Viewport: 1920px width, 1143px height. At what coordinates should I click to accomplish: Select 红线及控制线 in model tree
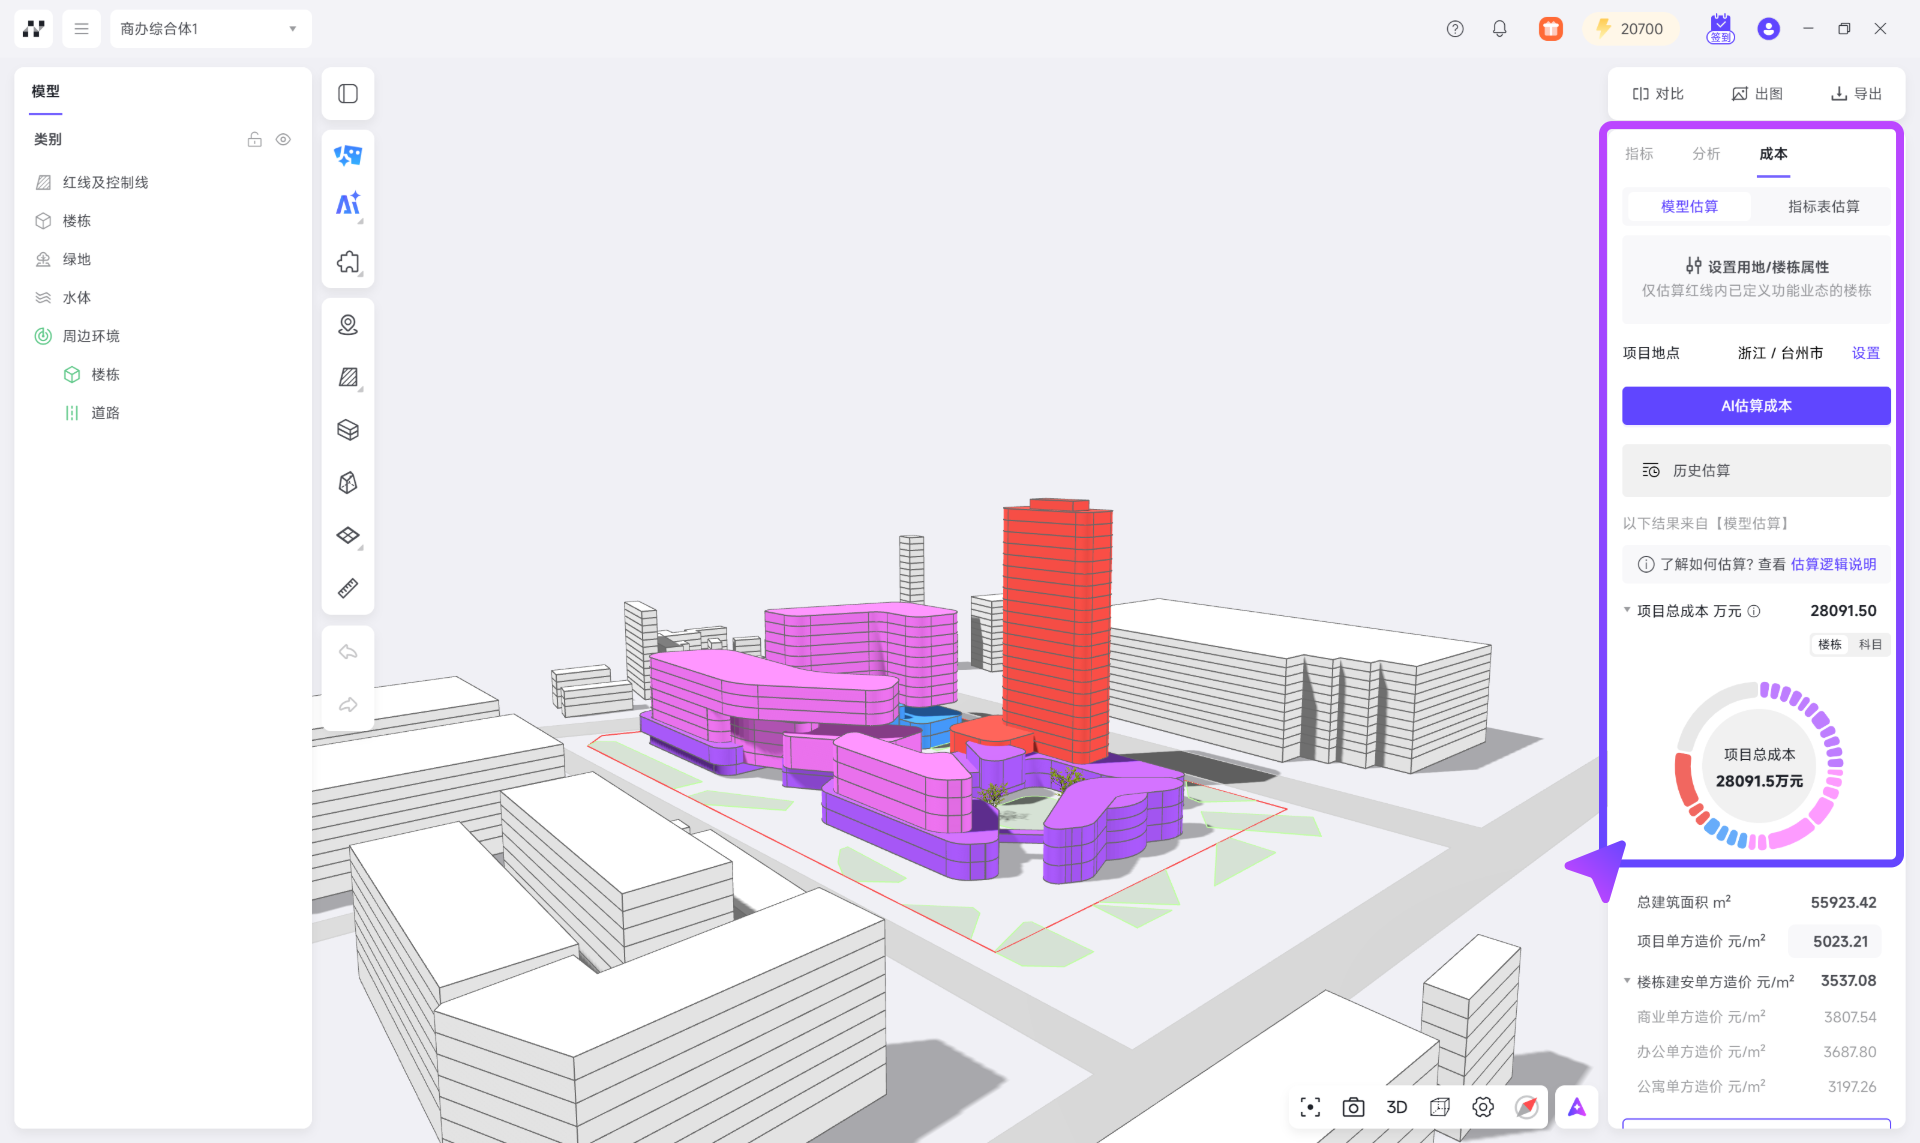coord(105,182)
